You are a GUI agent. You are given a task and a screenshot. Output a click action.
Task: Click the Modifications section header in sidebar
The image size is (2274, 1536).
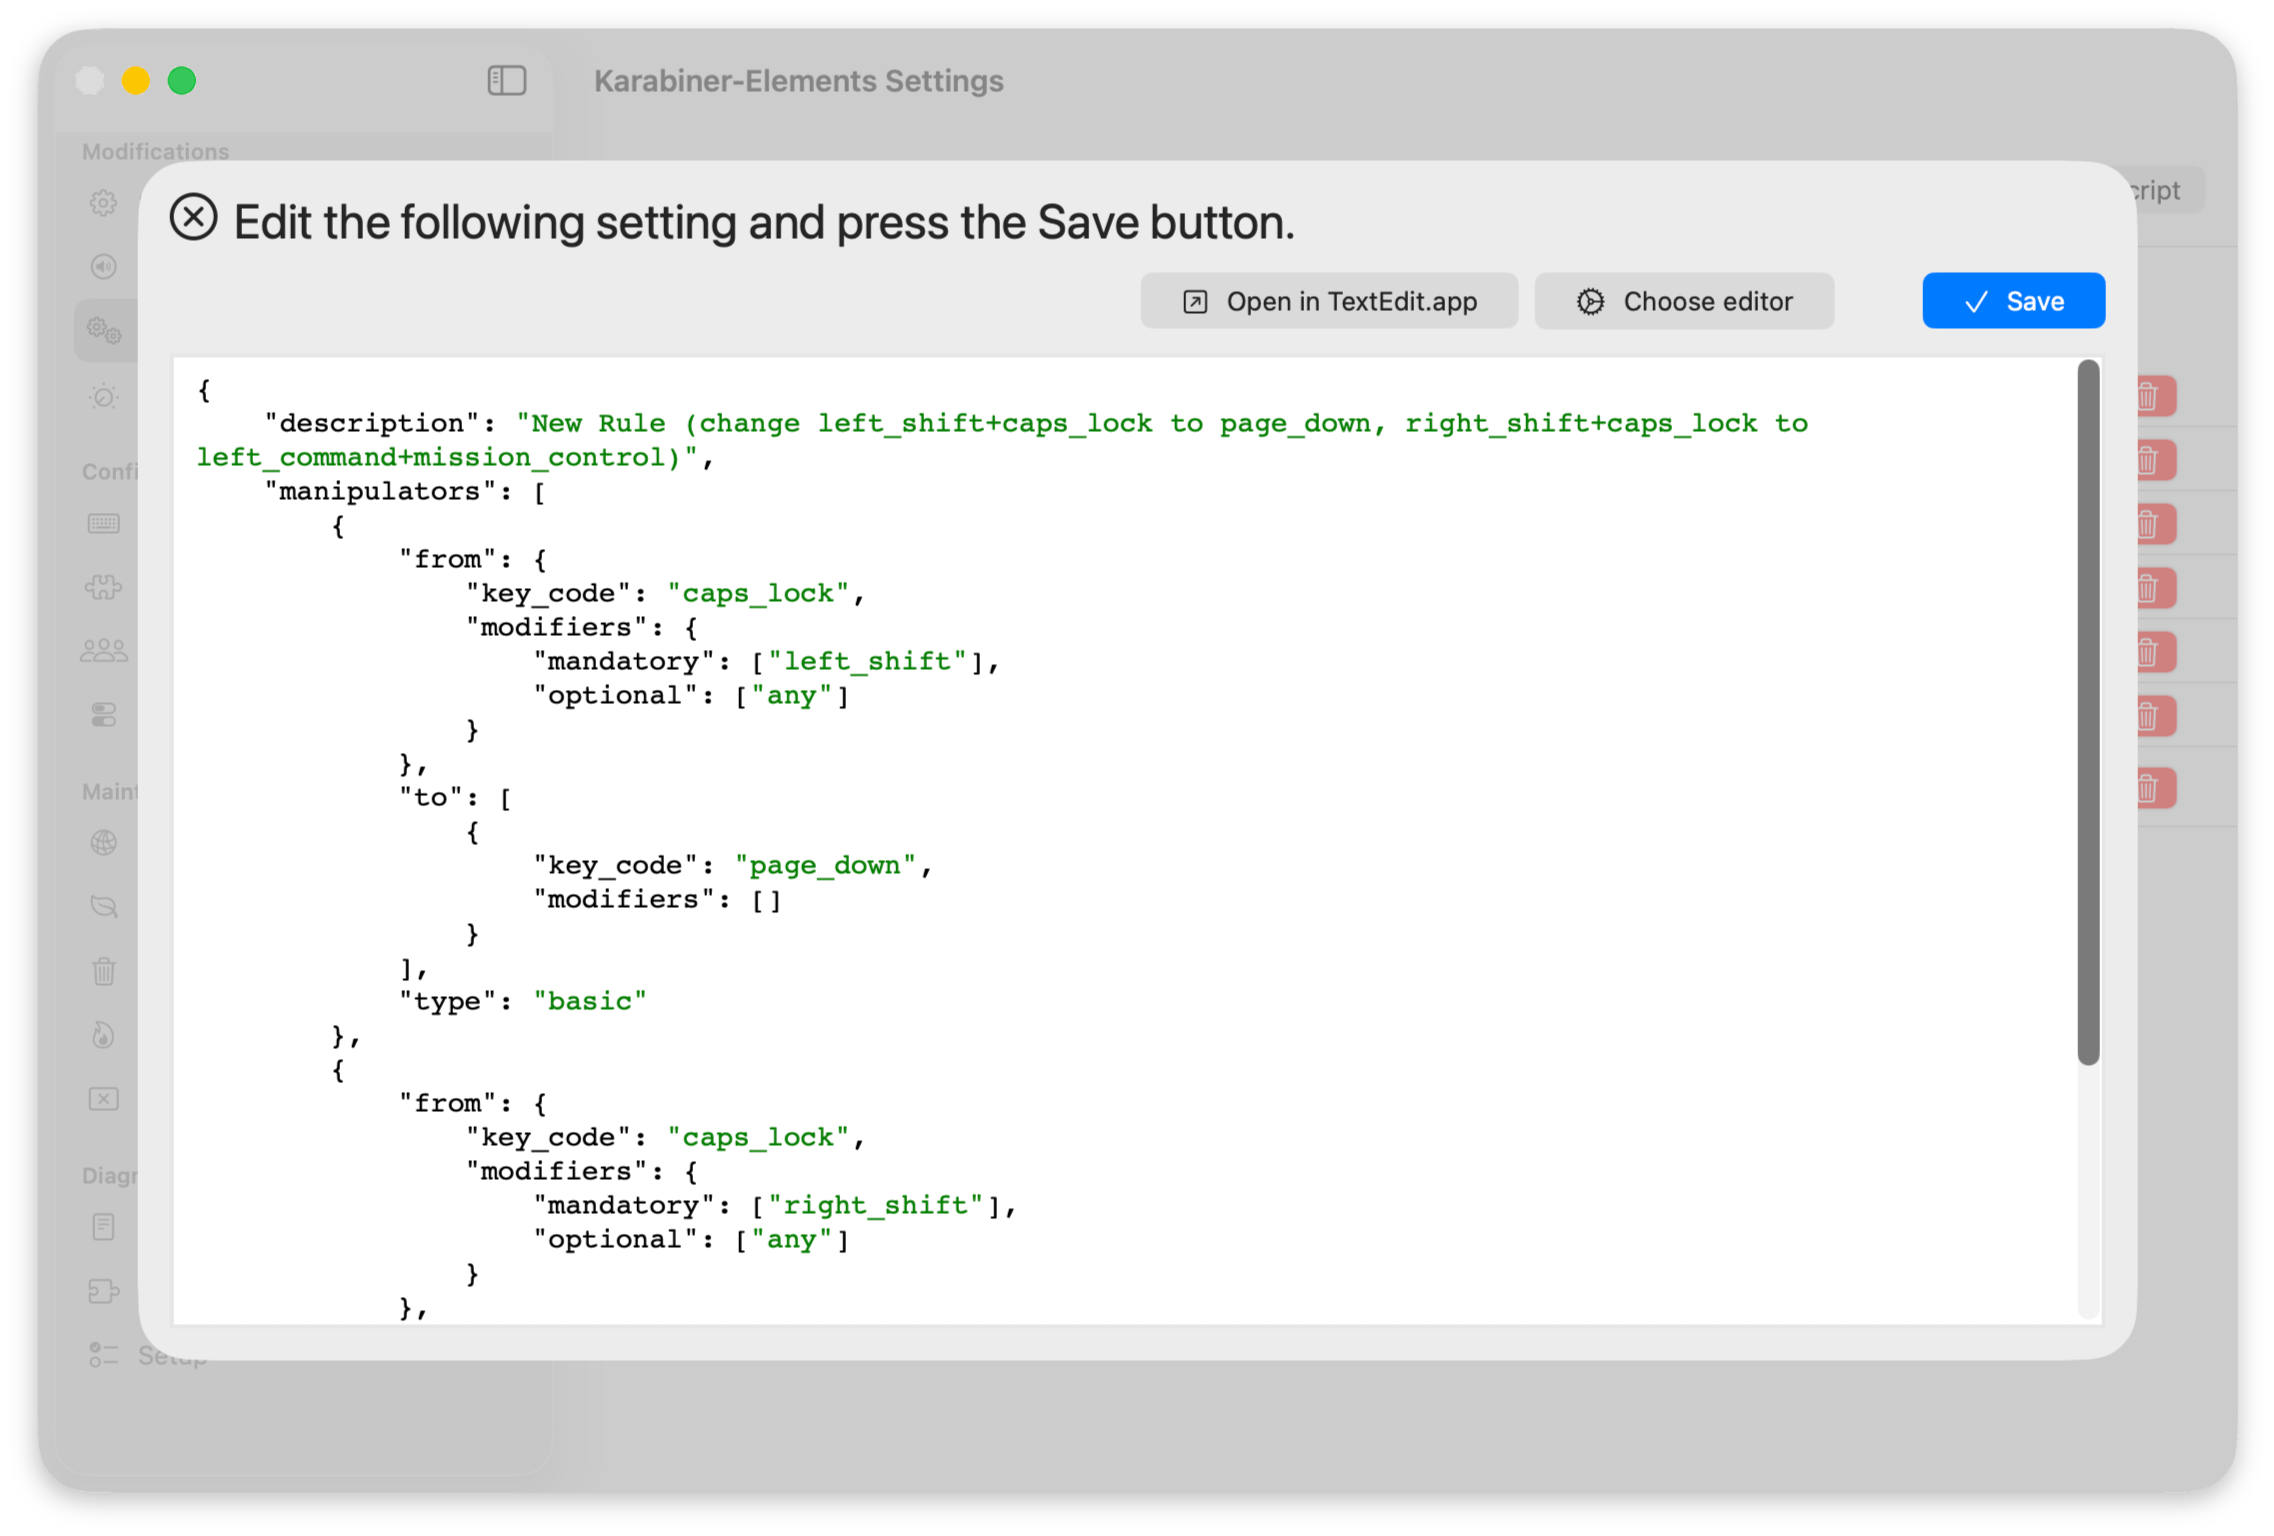click(x=155, y=151)
